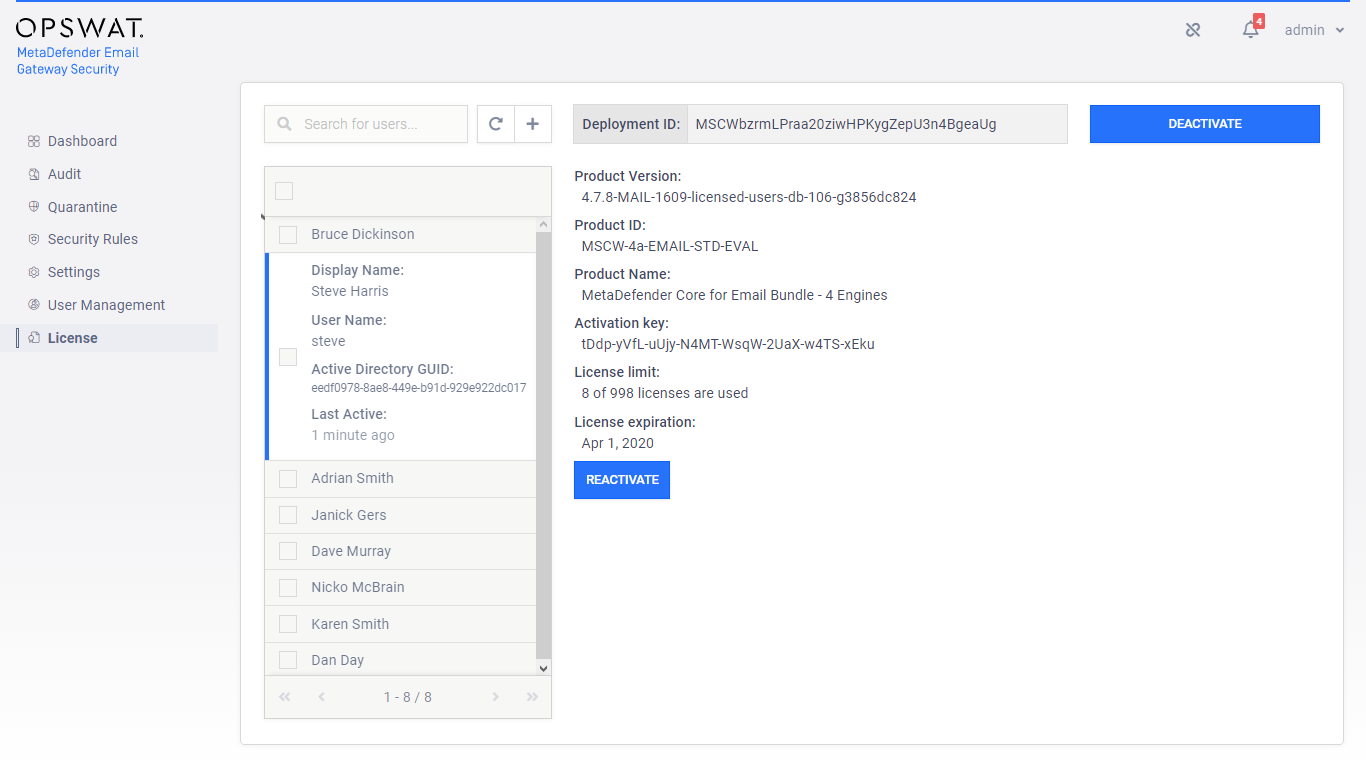Open the admin account dropdown

tap(1314, 30)
